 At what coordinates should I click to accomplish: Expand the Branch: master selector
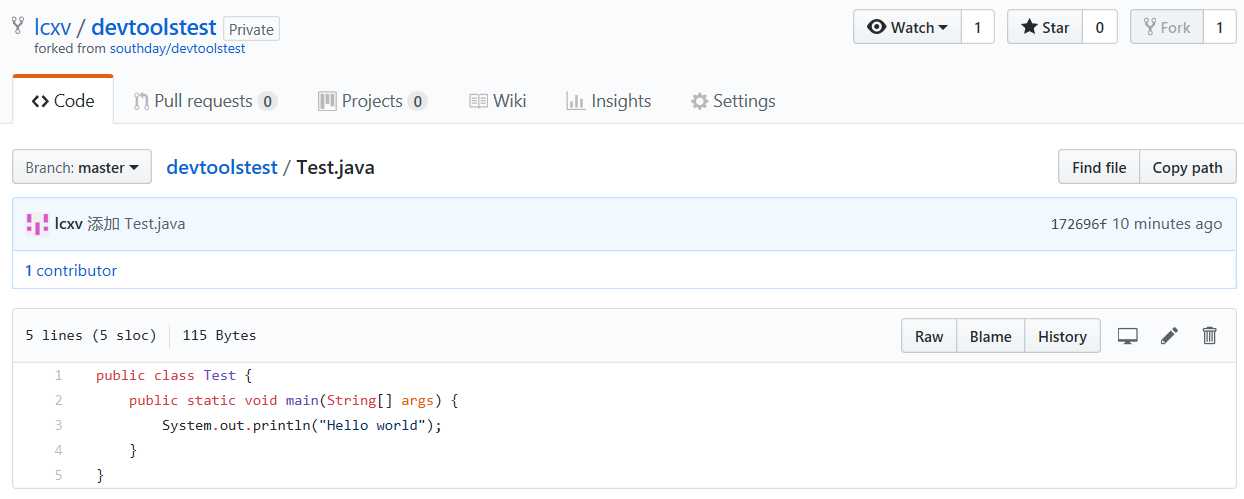coord(82,167)
